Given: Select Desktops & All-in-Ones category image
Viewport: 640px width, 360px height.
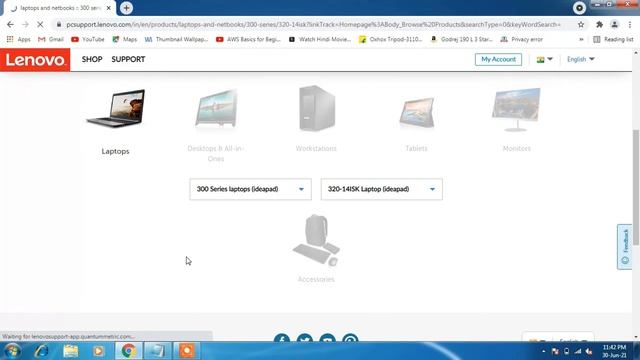Looking at the screenshot, I should (216, 109).
